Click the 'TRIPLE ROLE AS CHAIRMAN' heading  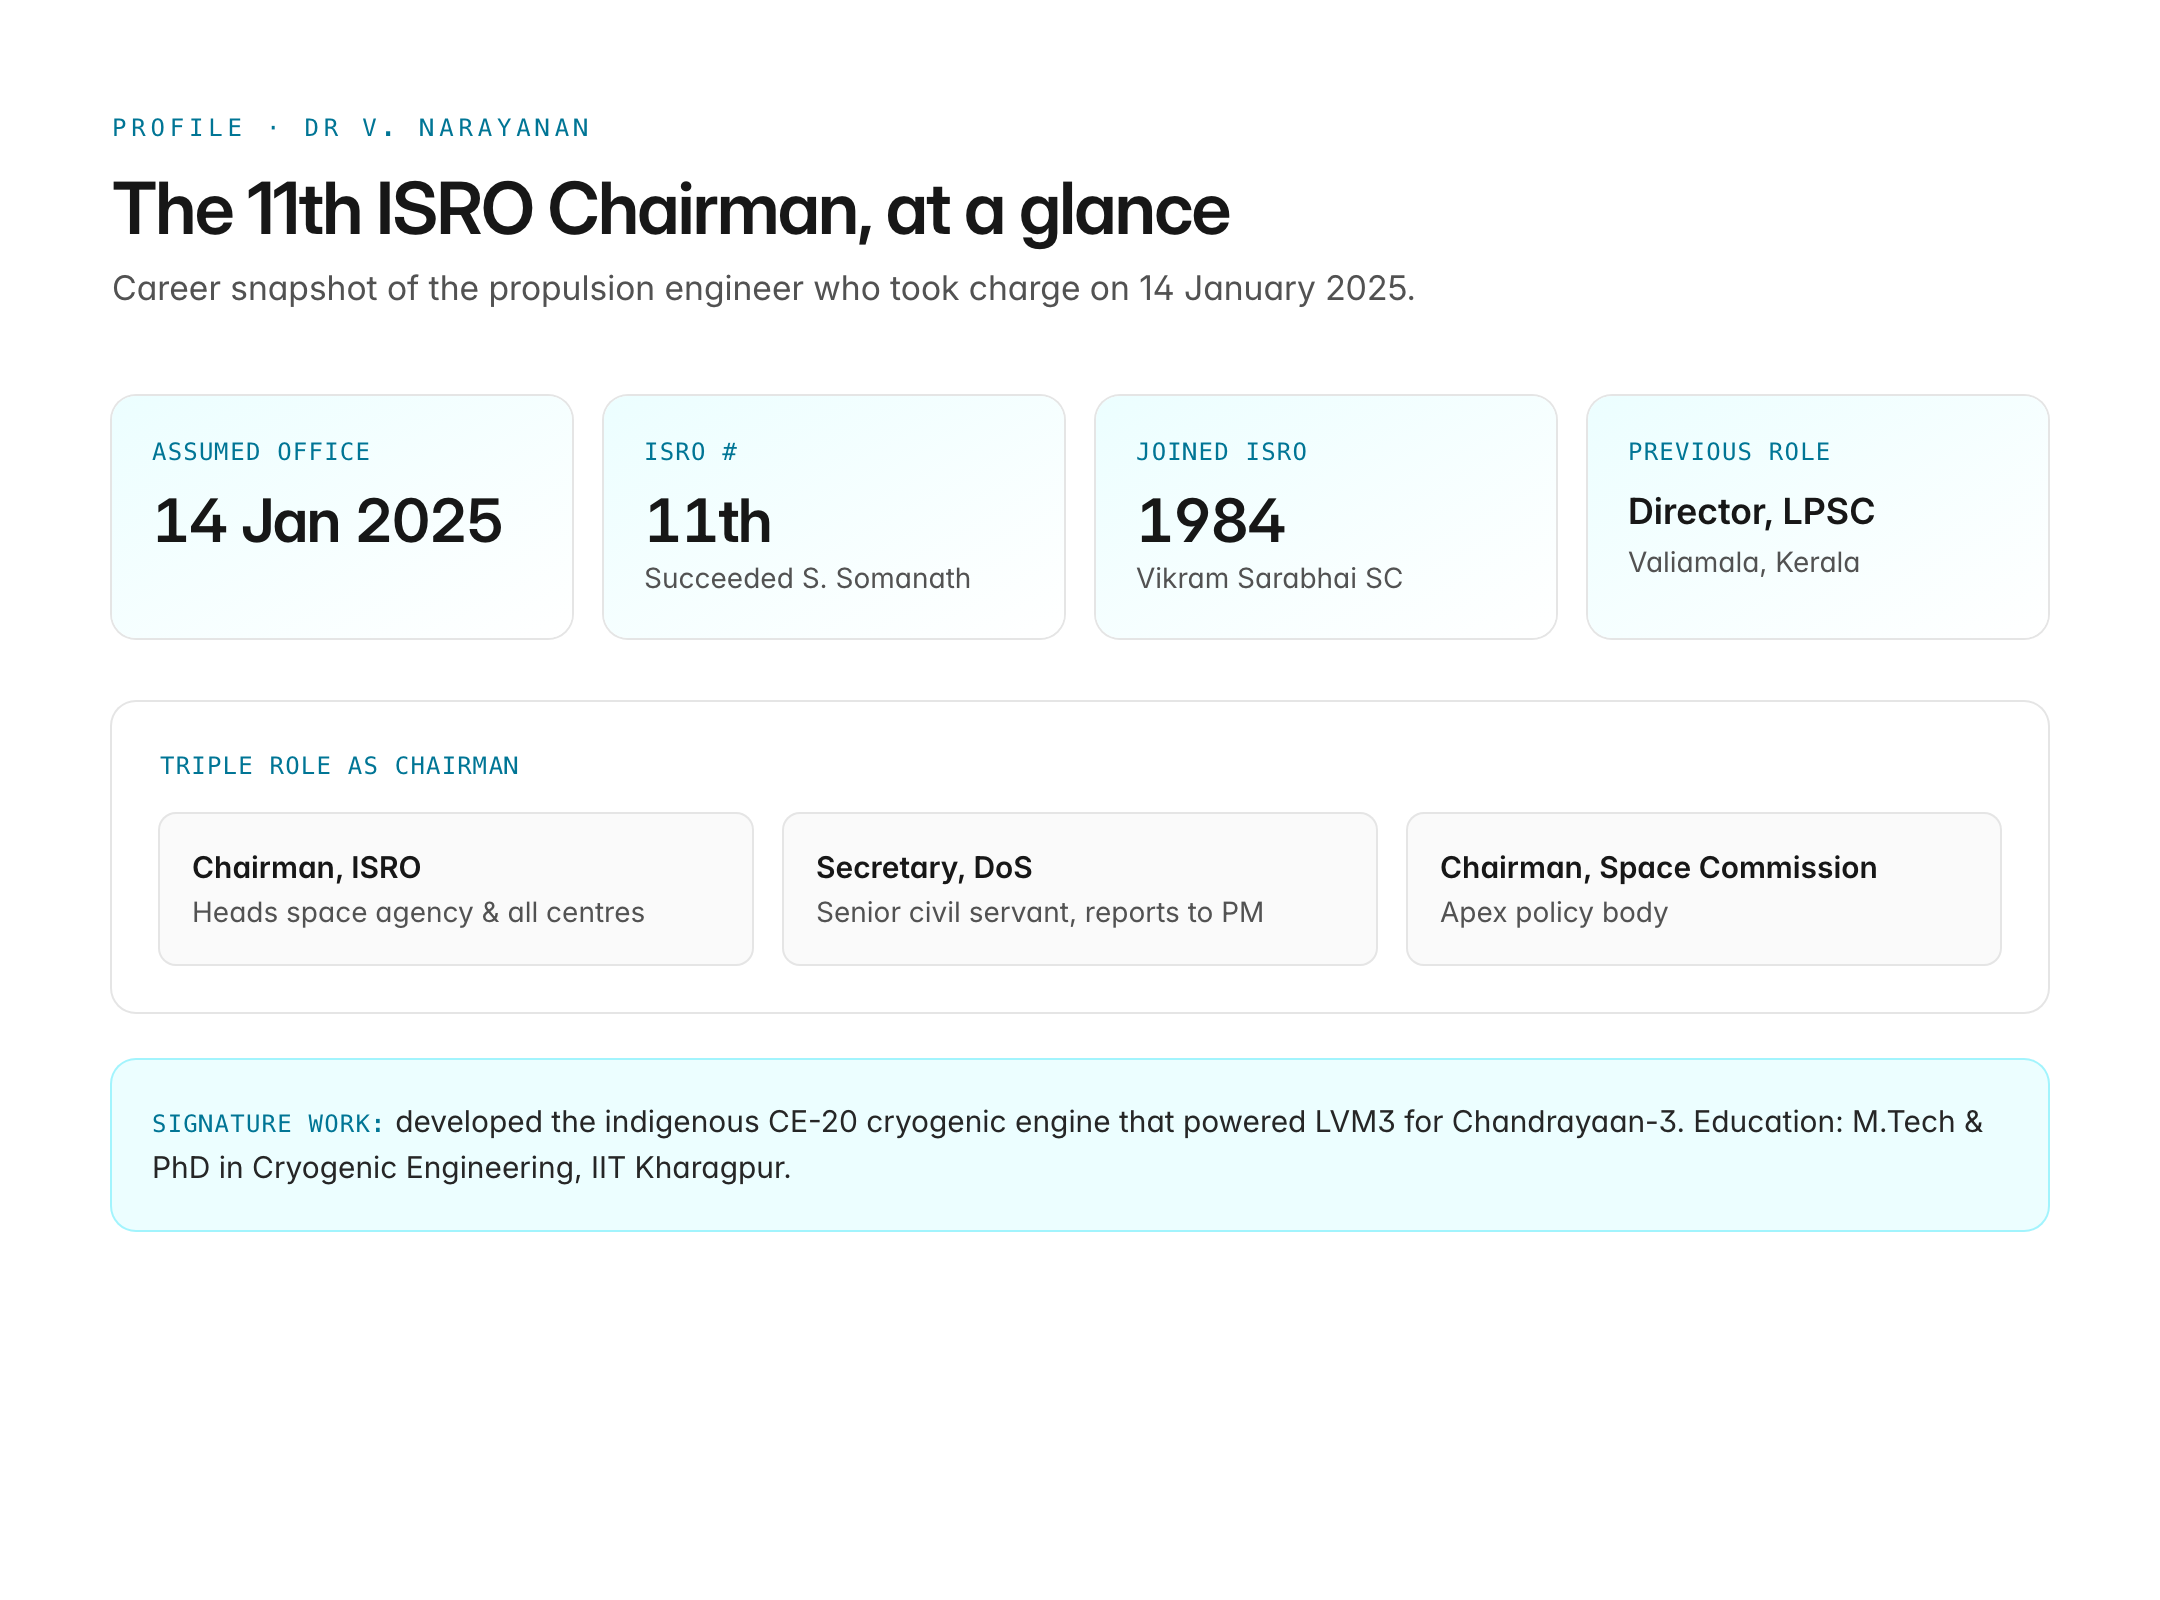coord(339,766)
